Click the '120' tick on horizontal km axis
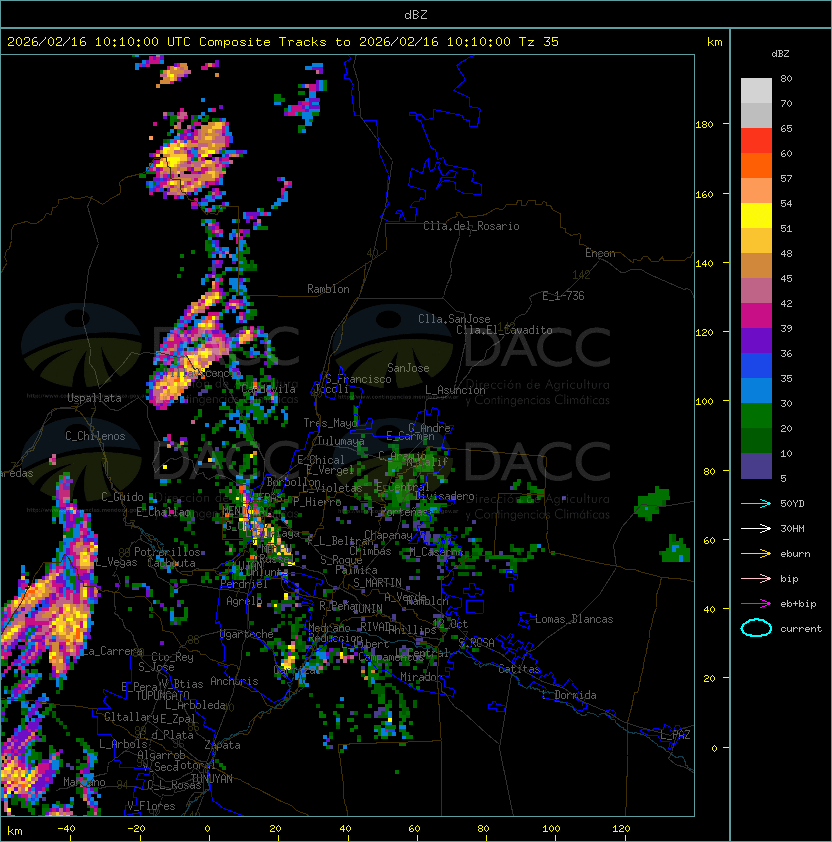 tap(621, 829)
